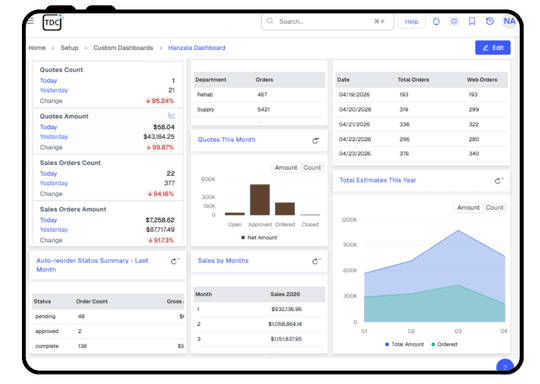
Task: Click the Sales 2026 column header
Action: tap(285, 294)
